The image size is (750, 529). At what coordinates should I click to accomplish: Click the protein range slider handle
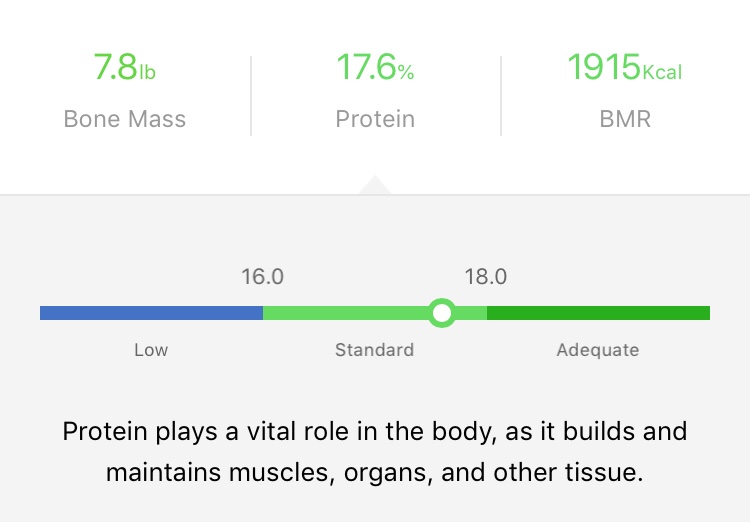pyautogui.click(x=442, y=313)
